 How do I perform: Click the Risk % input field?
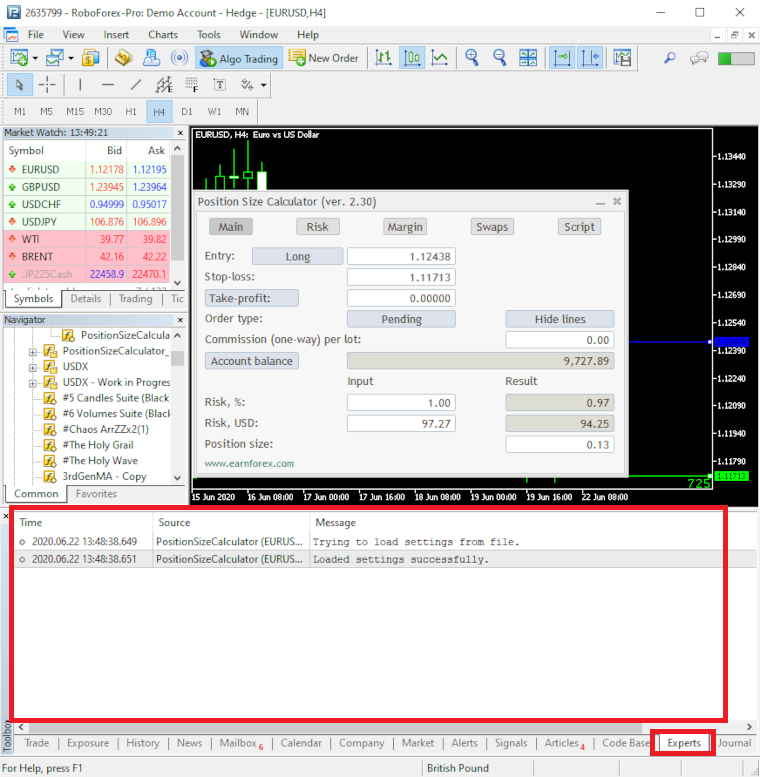401,402
